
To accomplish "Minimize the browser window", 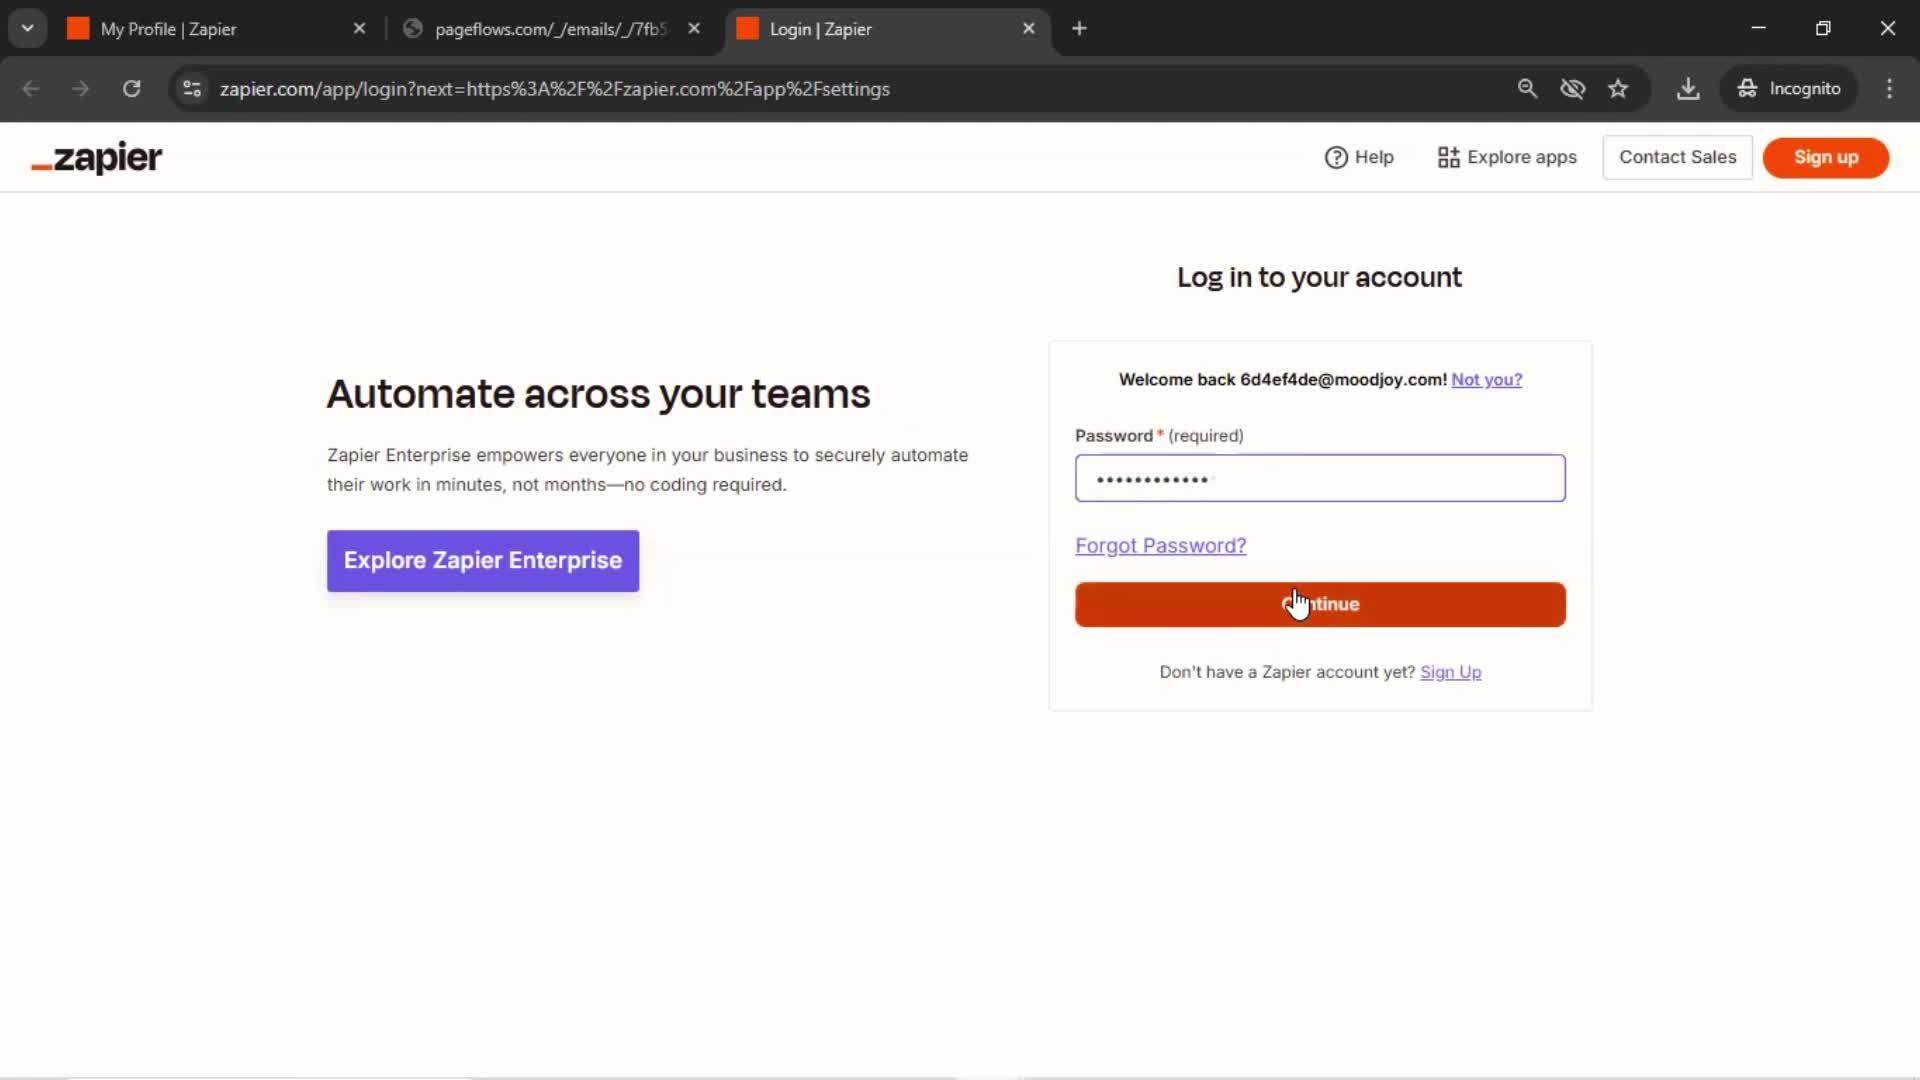I will [x=1758, y=28].
